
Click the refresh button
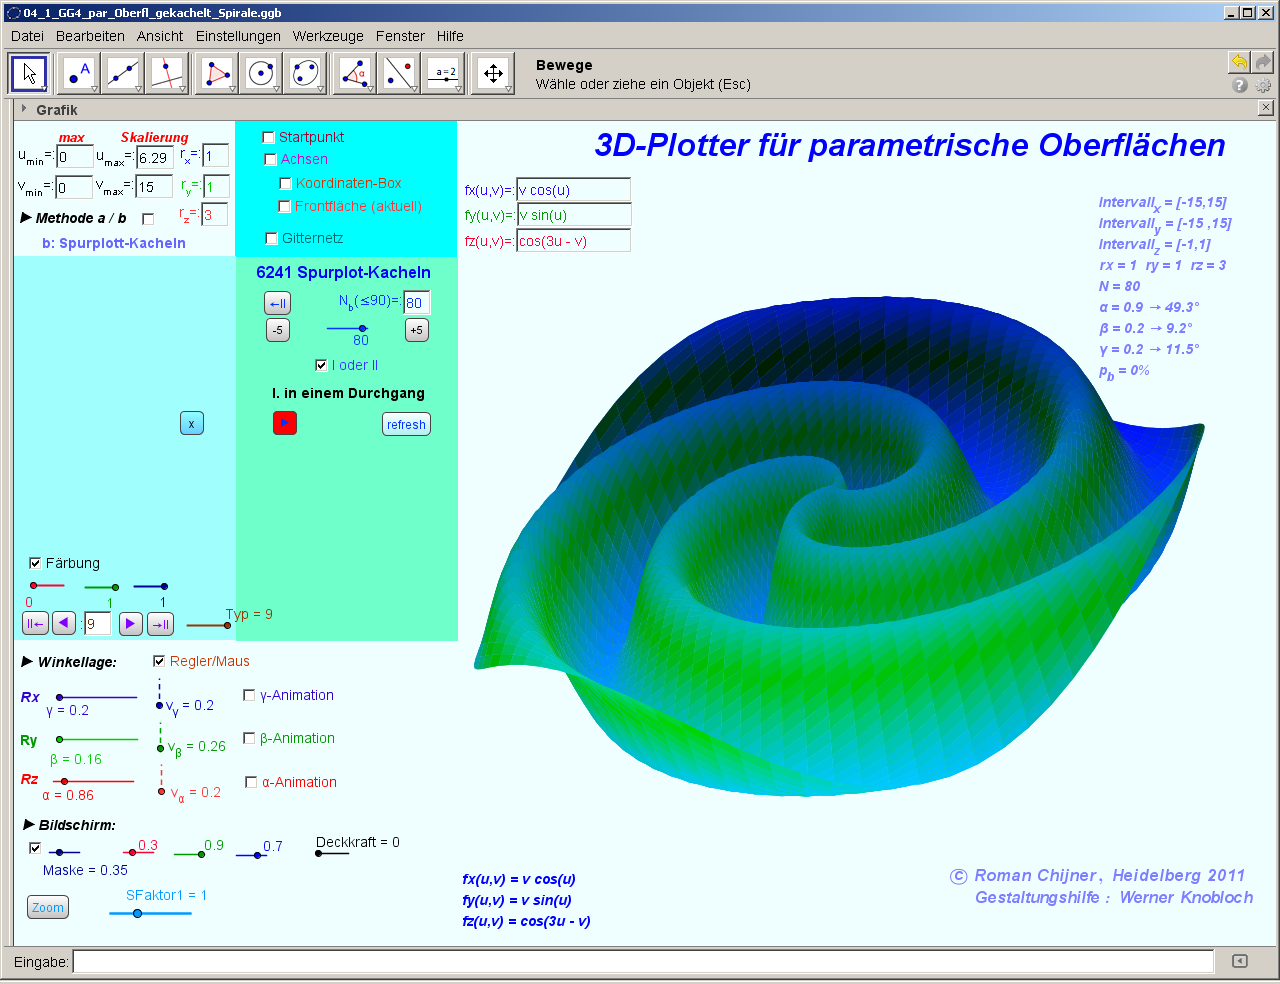[406, 425]
